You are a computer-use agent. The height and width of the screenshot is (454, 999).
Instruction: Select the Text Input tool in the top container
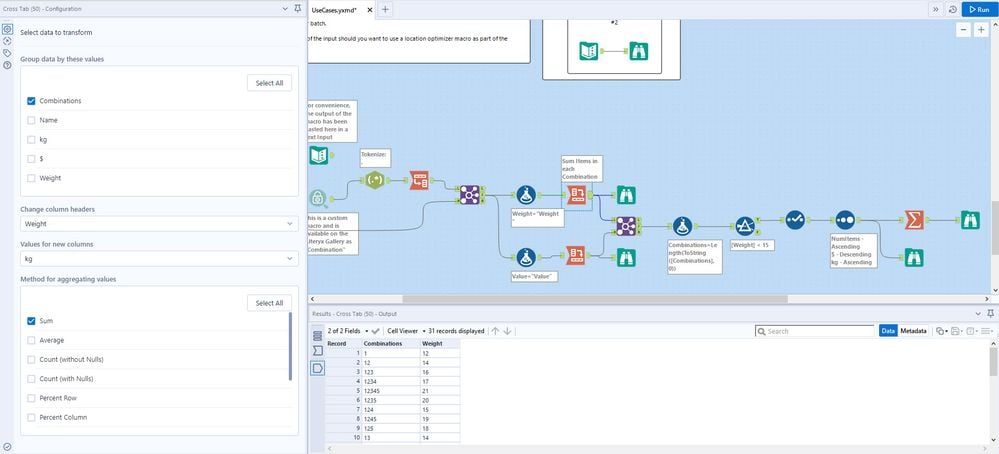point(589,51)
